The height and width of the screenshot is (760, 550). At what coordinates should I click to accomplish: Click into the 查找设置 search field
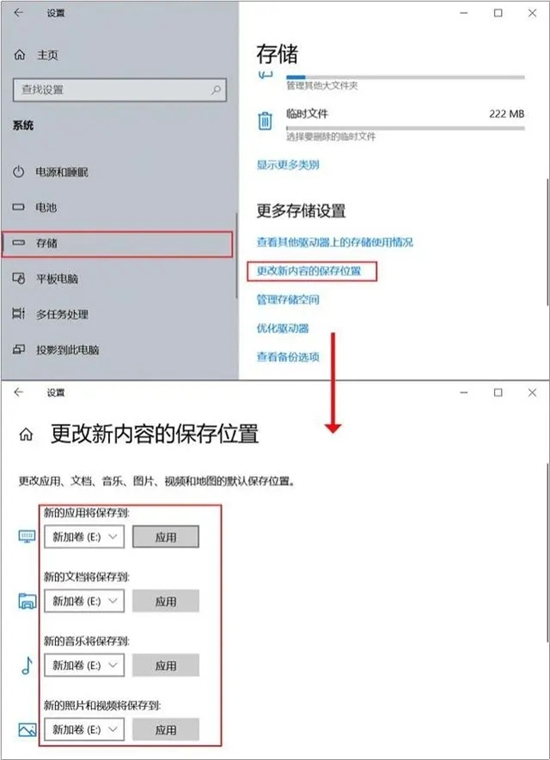click(120, 90)
